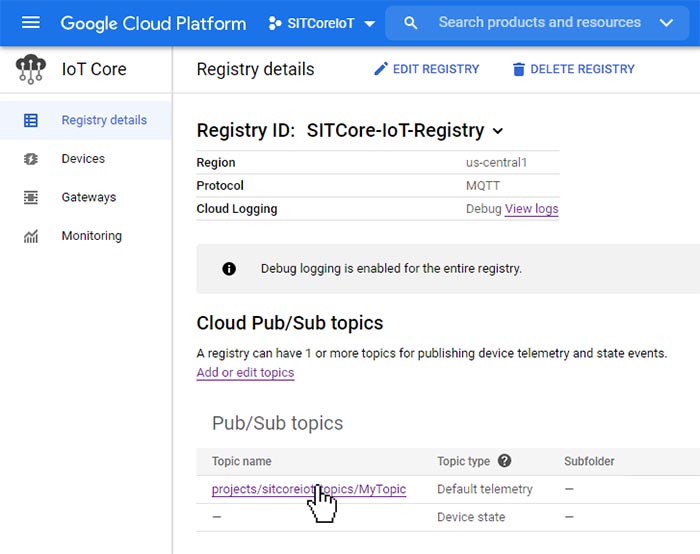Image resolution: width=700 pixels, height=554 pixels.
Task: Click the info icon in debug logging notice
Action: pos(229,269)
